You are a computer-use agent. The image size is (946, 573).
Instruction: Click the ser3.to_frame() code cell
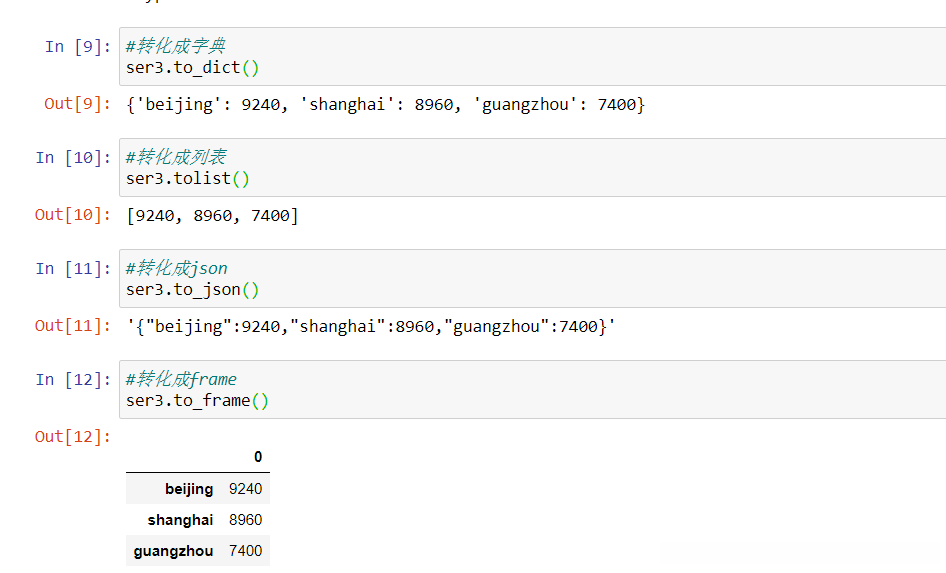tap(530, 390)
